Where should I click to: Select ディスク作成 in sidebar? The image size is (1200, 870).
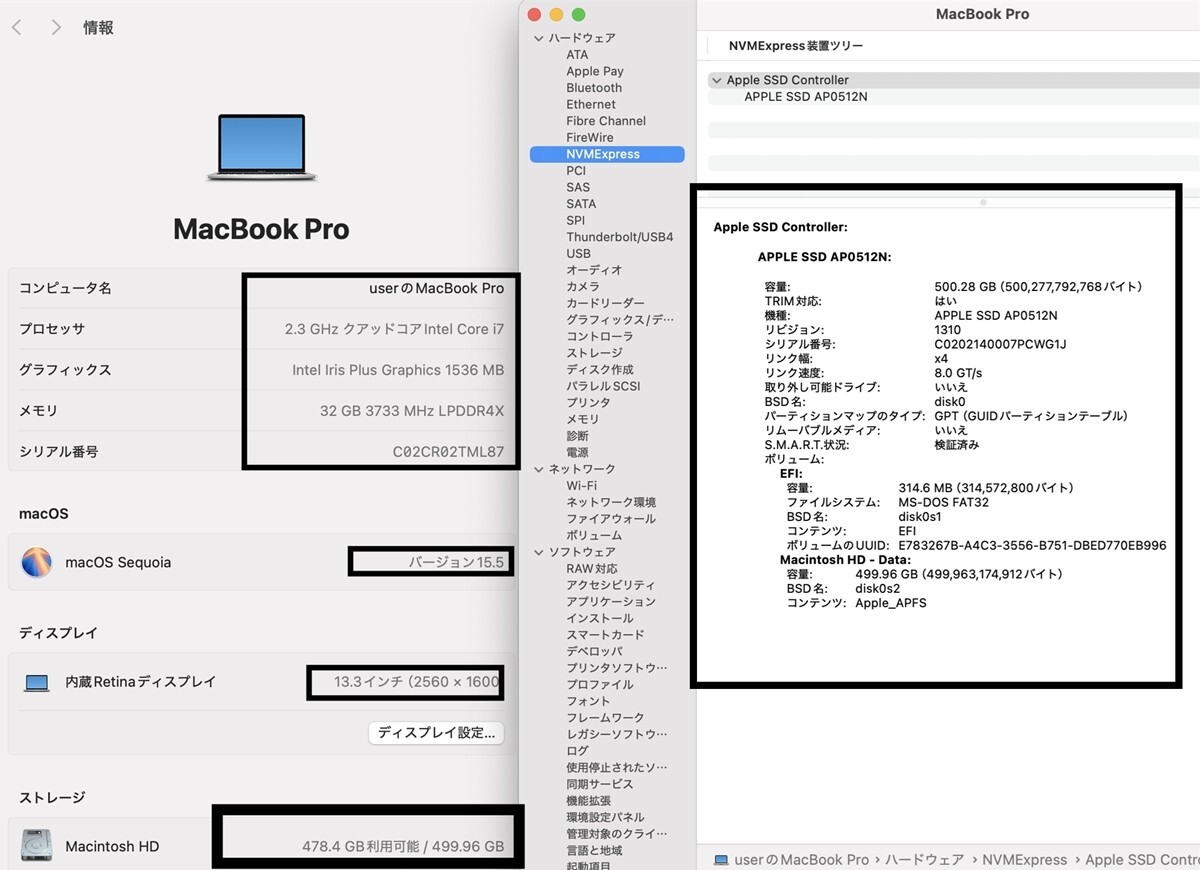(600, 370)
